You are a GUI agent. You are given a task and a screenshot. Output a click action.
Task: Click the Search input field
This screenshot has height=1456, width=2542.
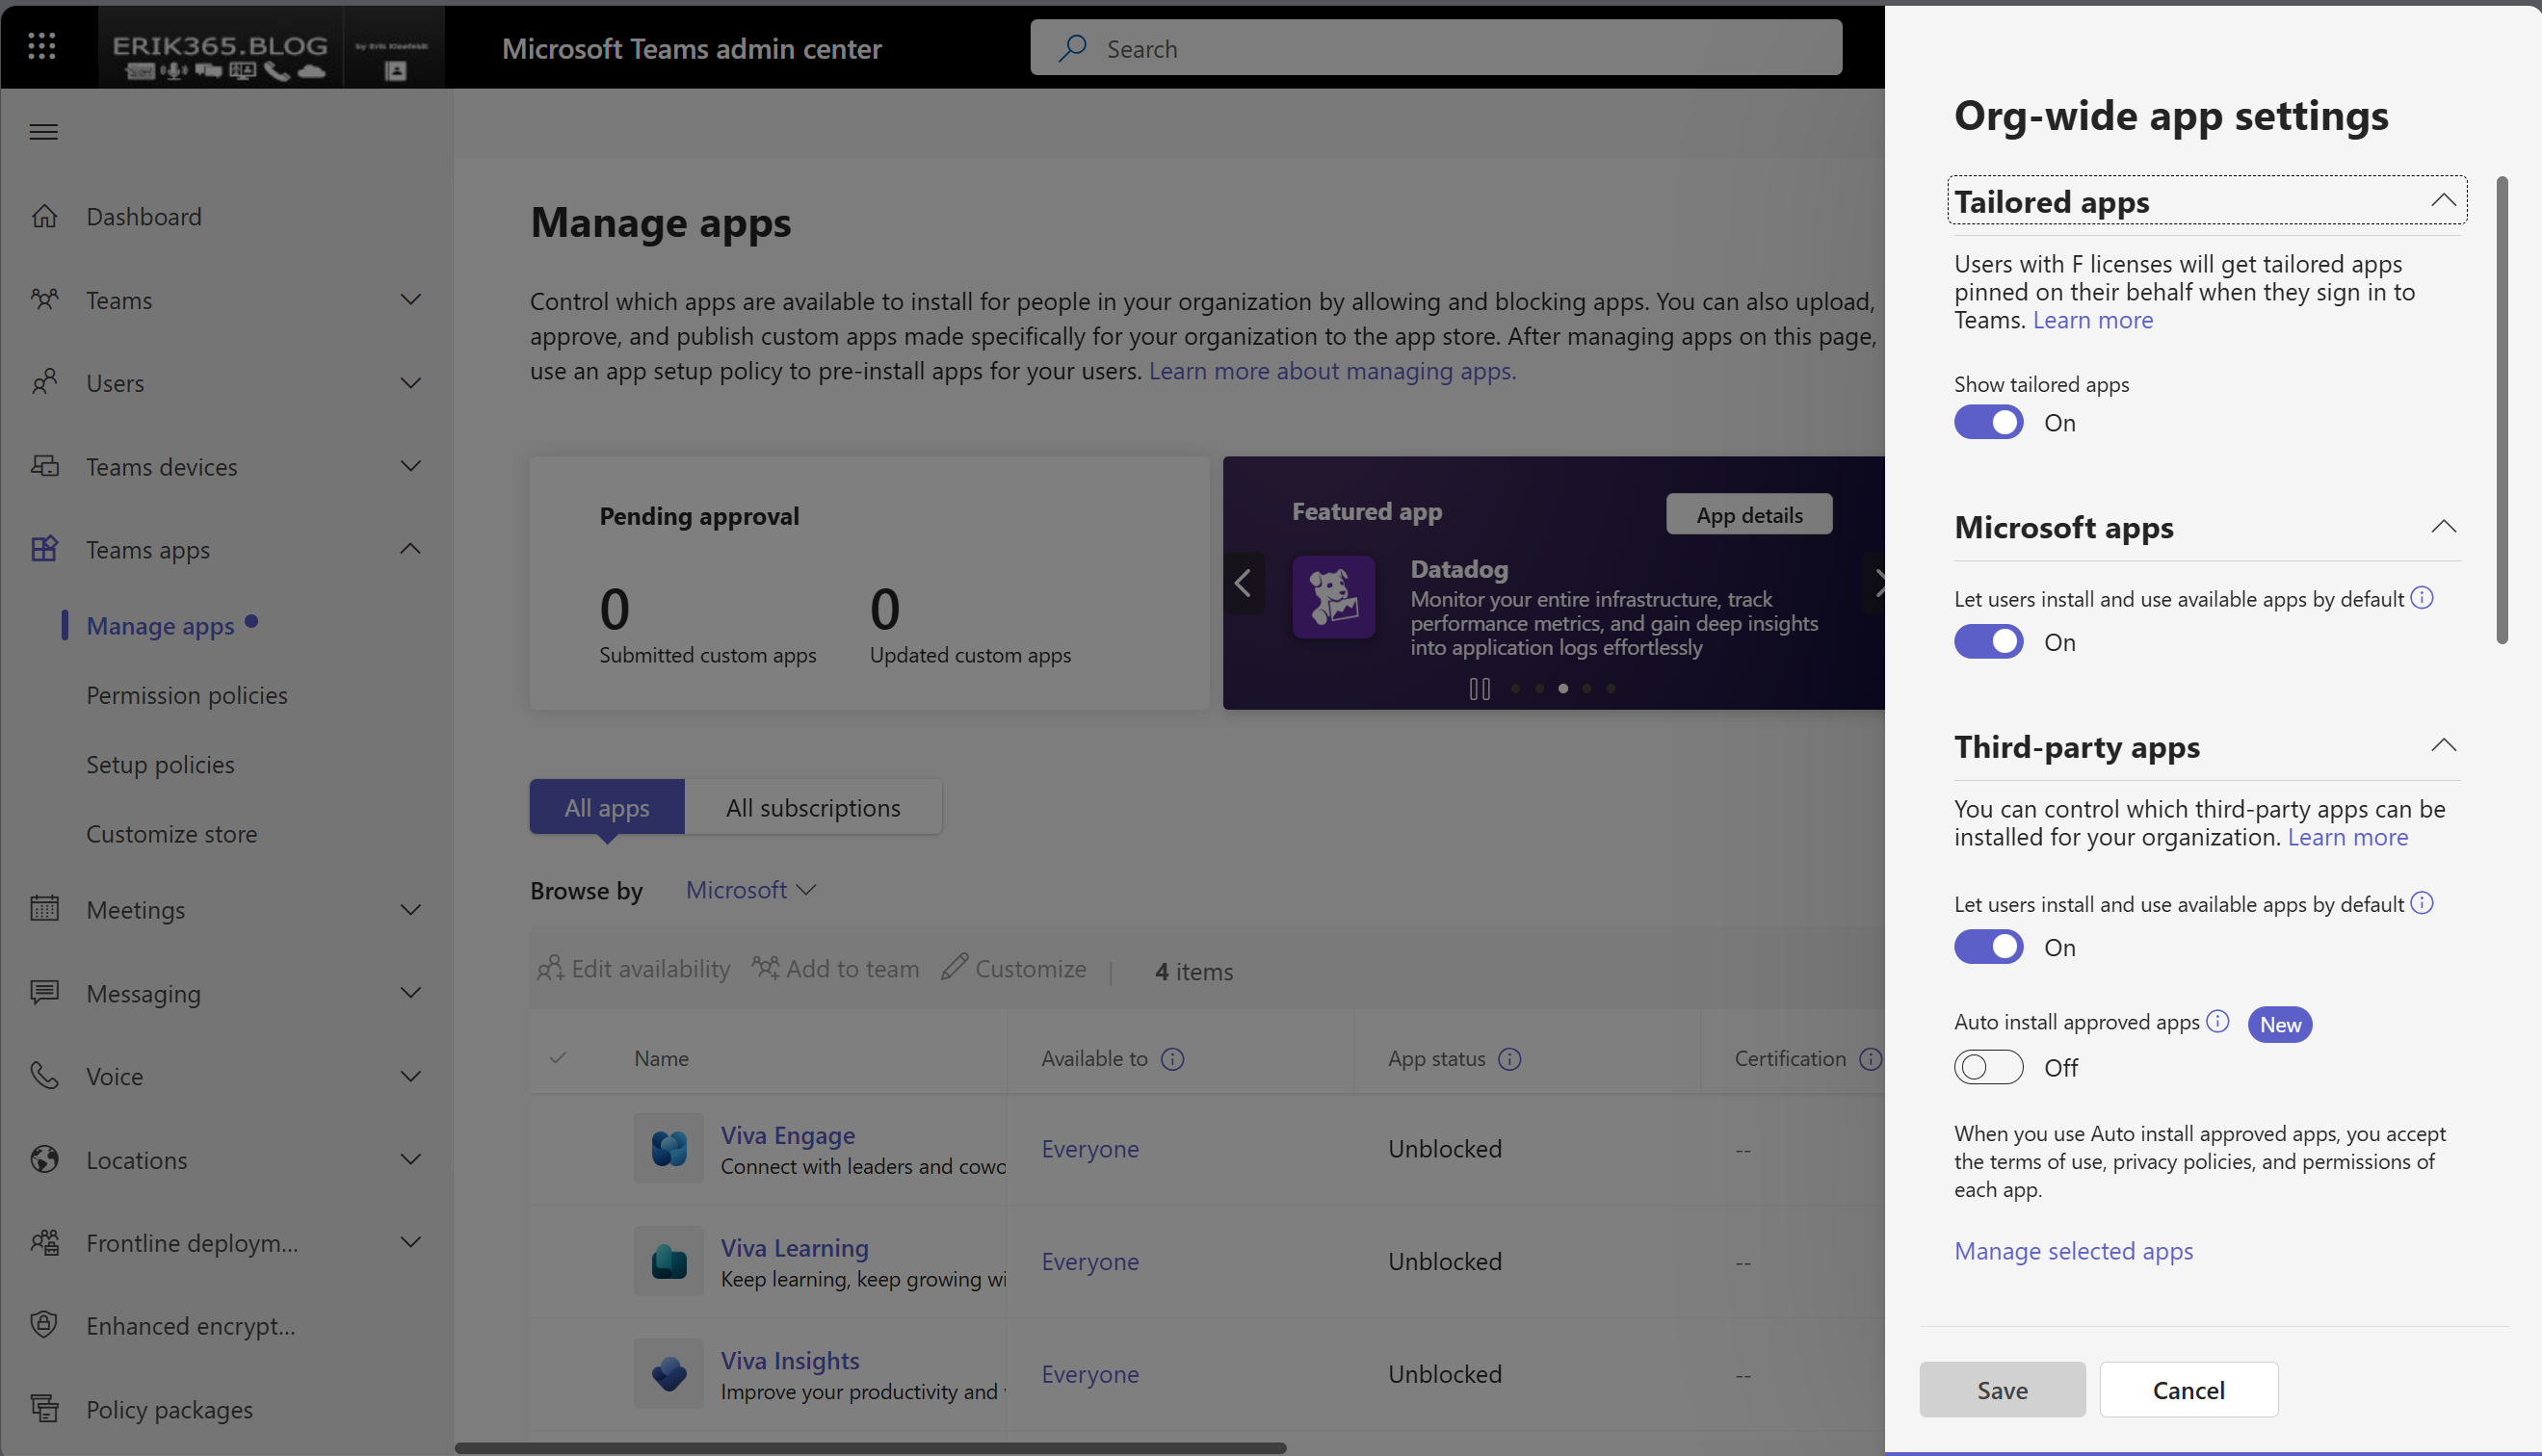point(1436,48)
